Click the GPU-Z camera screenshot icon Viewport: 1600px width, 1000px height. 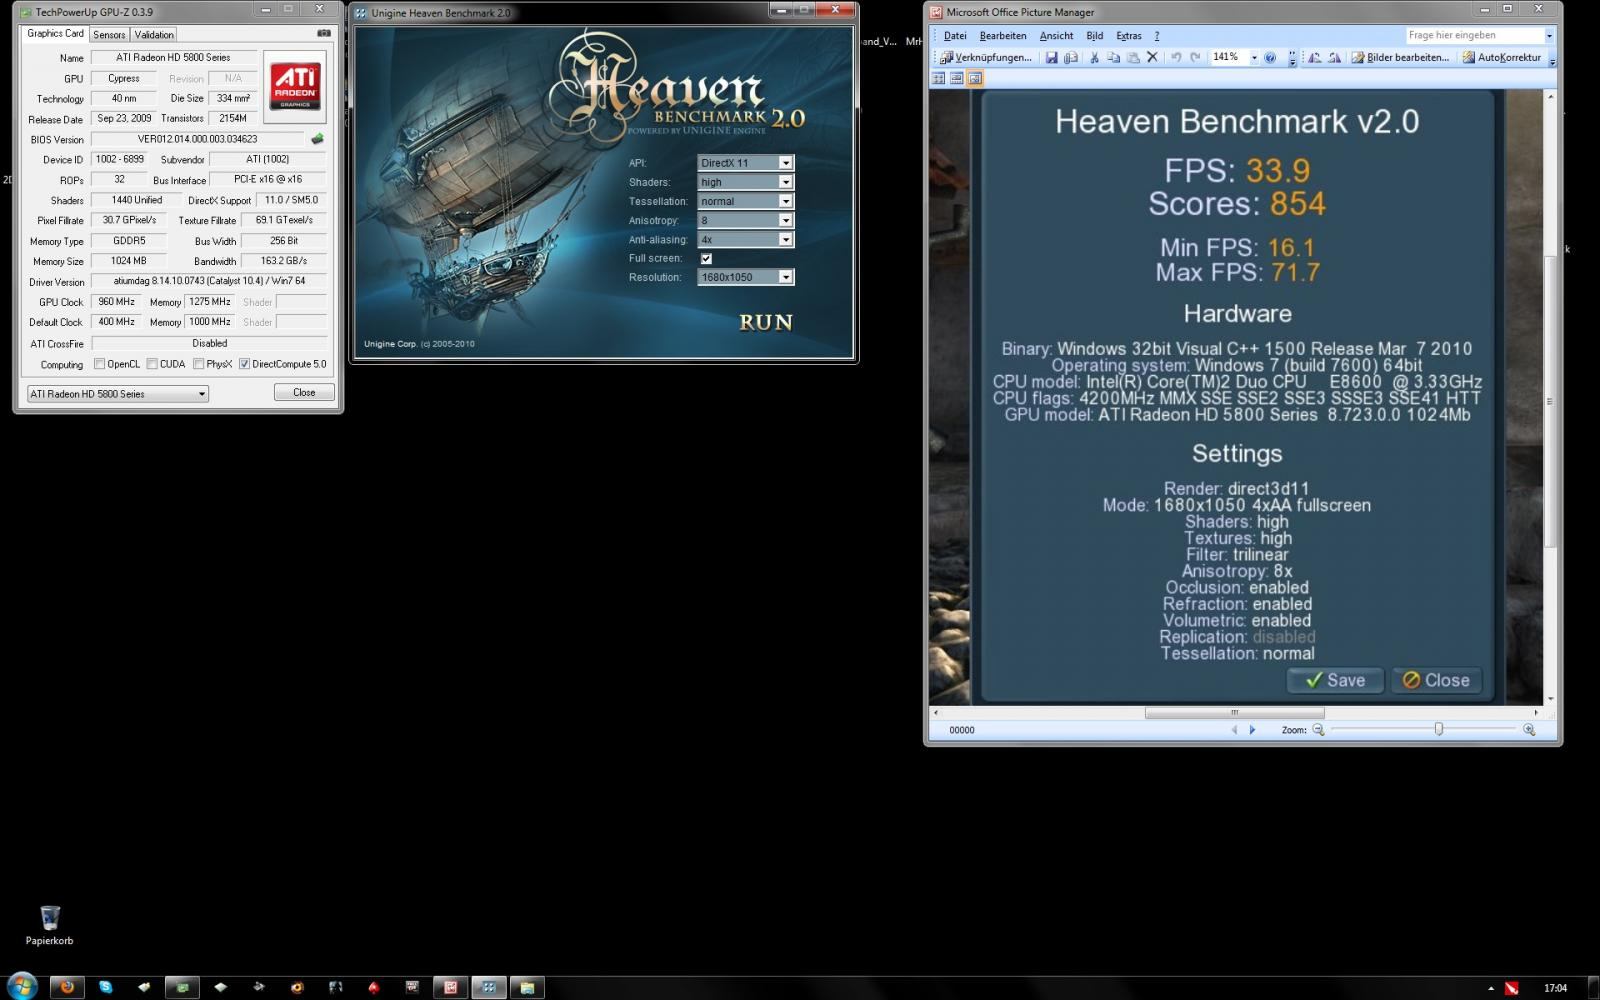(323, 33)
